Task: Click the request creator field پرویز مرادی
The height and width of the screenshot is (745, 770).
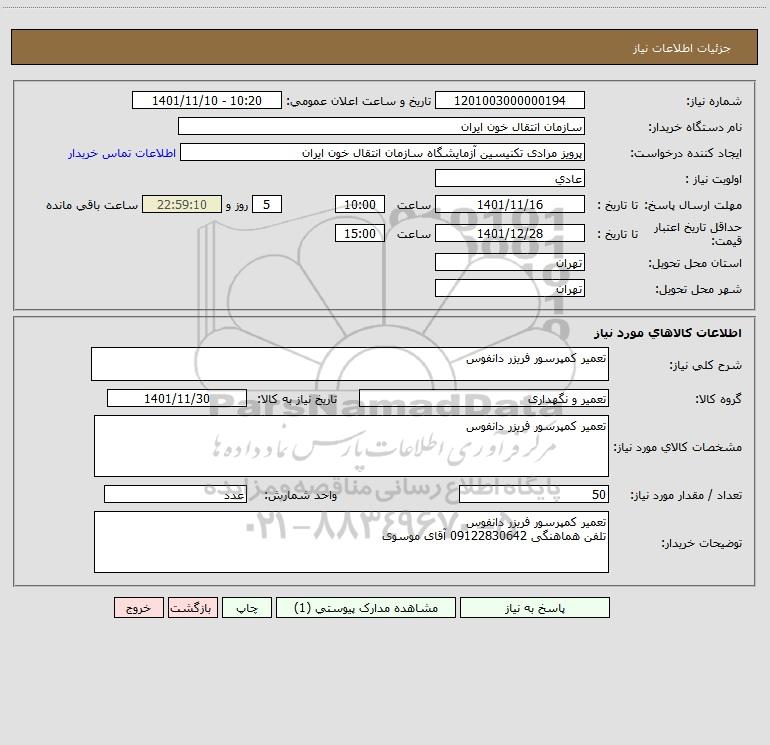Action: pyautogui.click(x=383, y=152)
